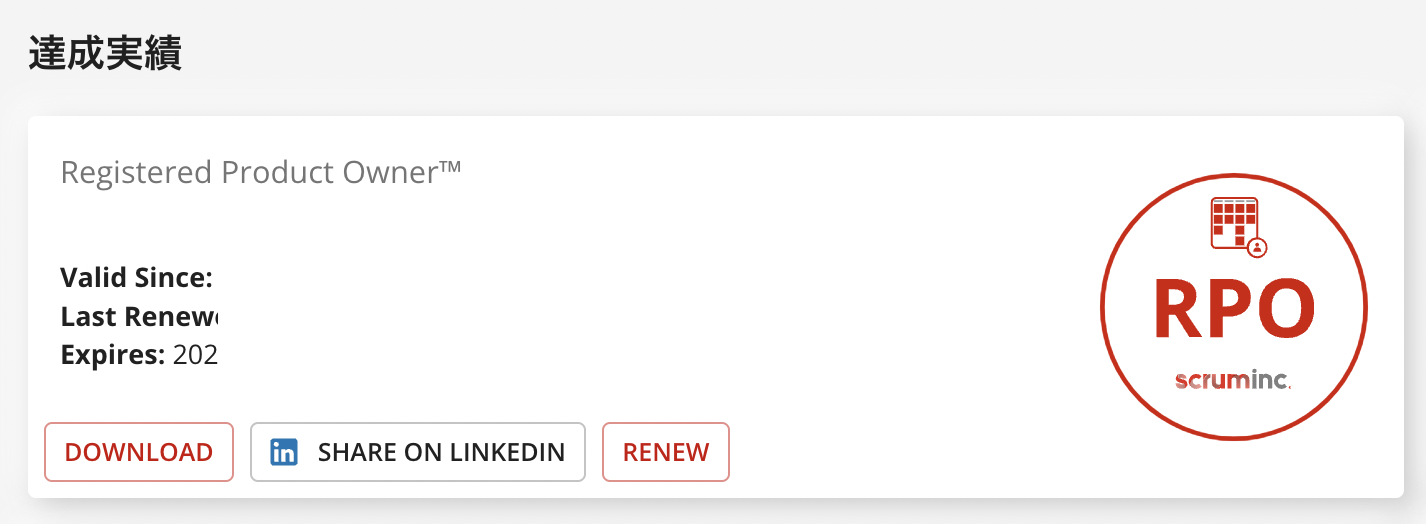
Task: Share the credential on LinkedIn
Action: click(x=417, y=452)
